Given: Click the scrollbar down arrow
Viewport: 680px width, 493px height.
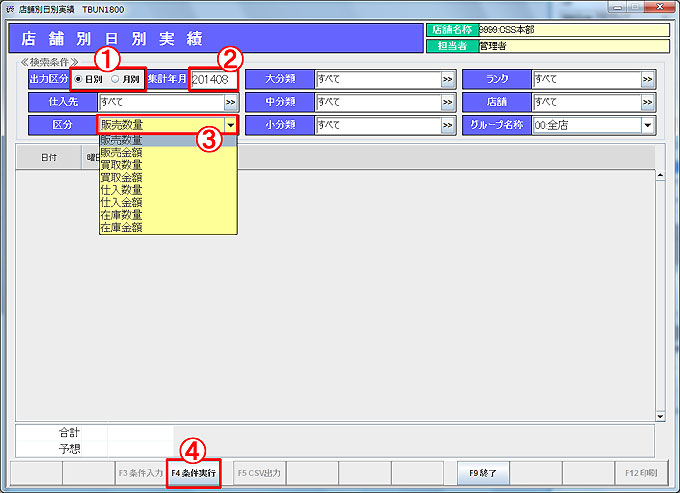Looking at the screenshot, I should point(660,416).
